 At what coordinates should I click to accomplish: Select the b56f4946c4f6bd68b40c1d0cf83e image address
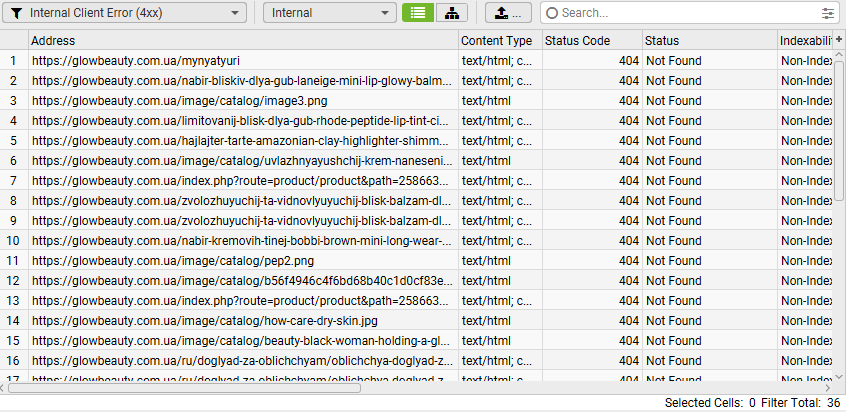pos(242,280)
